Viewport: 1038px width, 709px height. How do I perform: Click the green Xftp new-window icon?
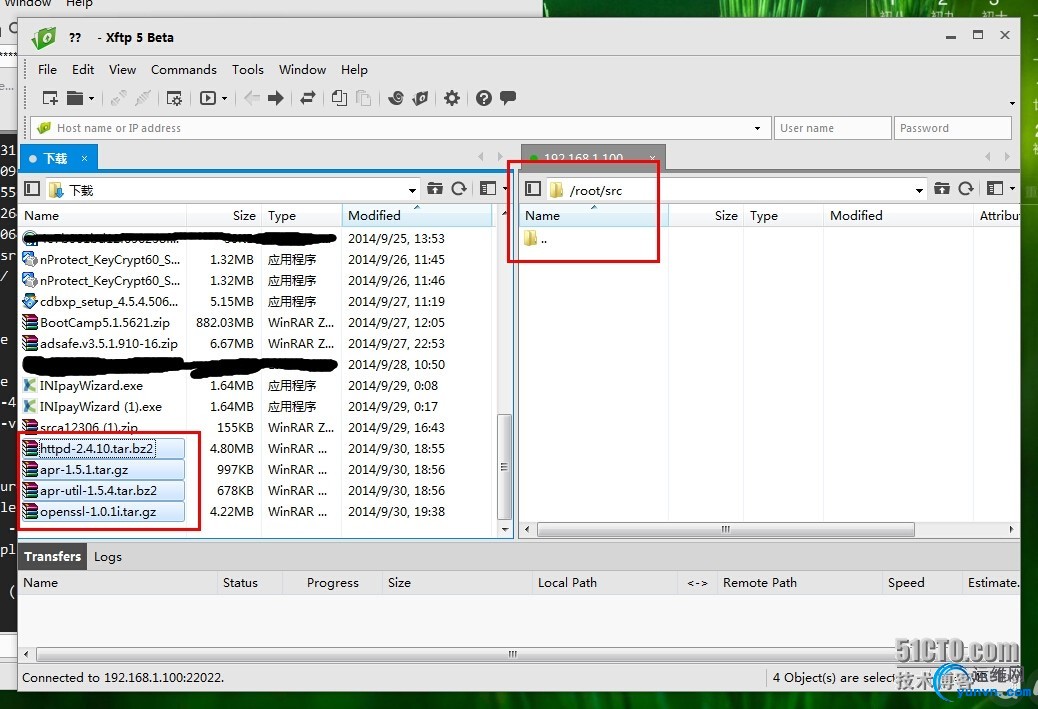[420, 98]
